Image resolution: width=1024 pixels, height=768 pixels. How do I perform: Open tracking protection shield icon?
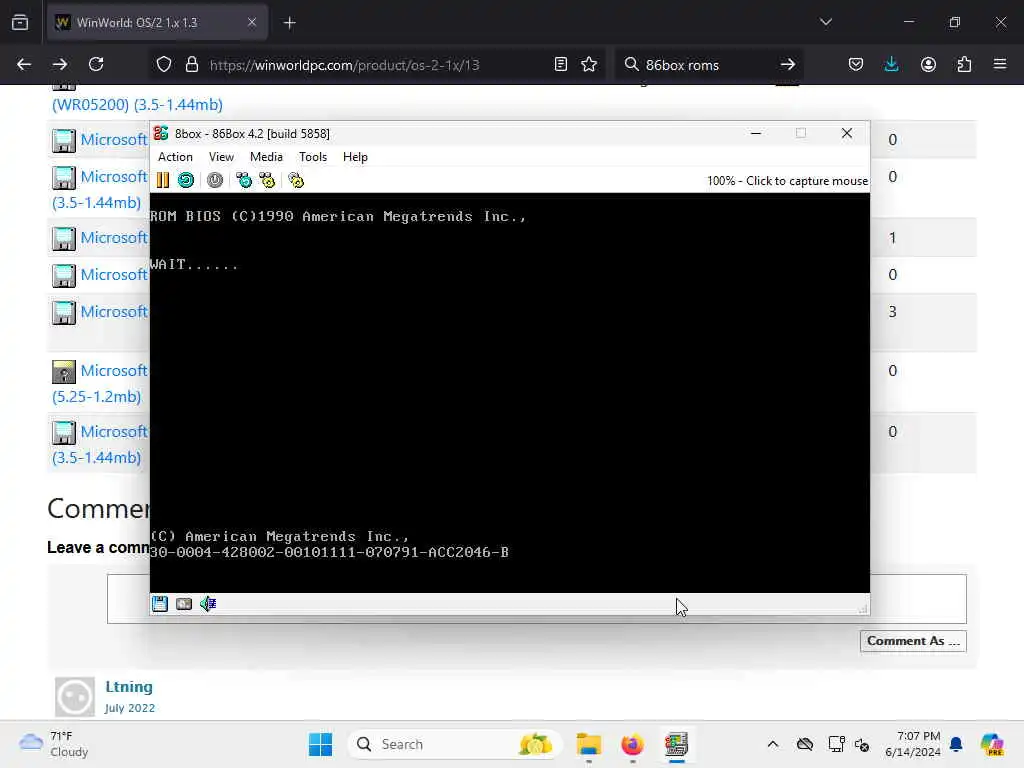[x=164, y=65]
